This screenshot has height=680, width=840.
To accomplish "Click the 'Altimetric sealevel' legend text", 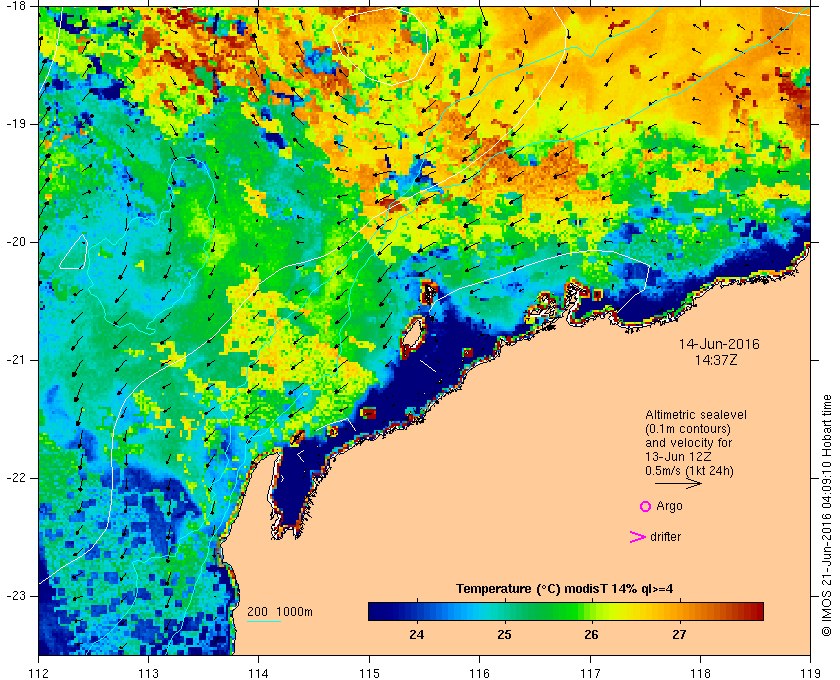I will [x=695, y=415].
